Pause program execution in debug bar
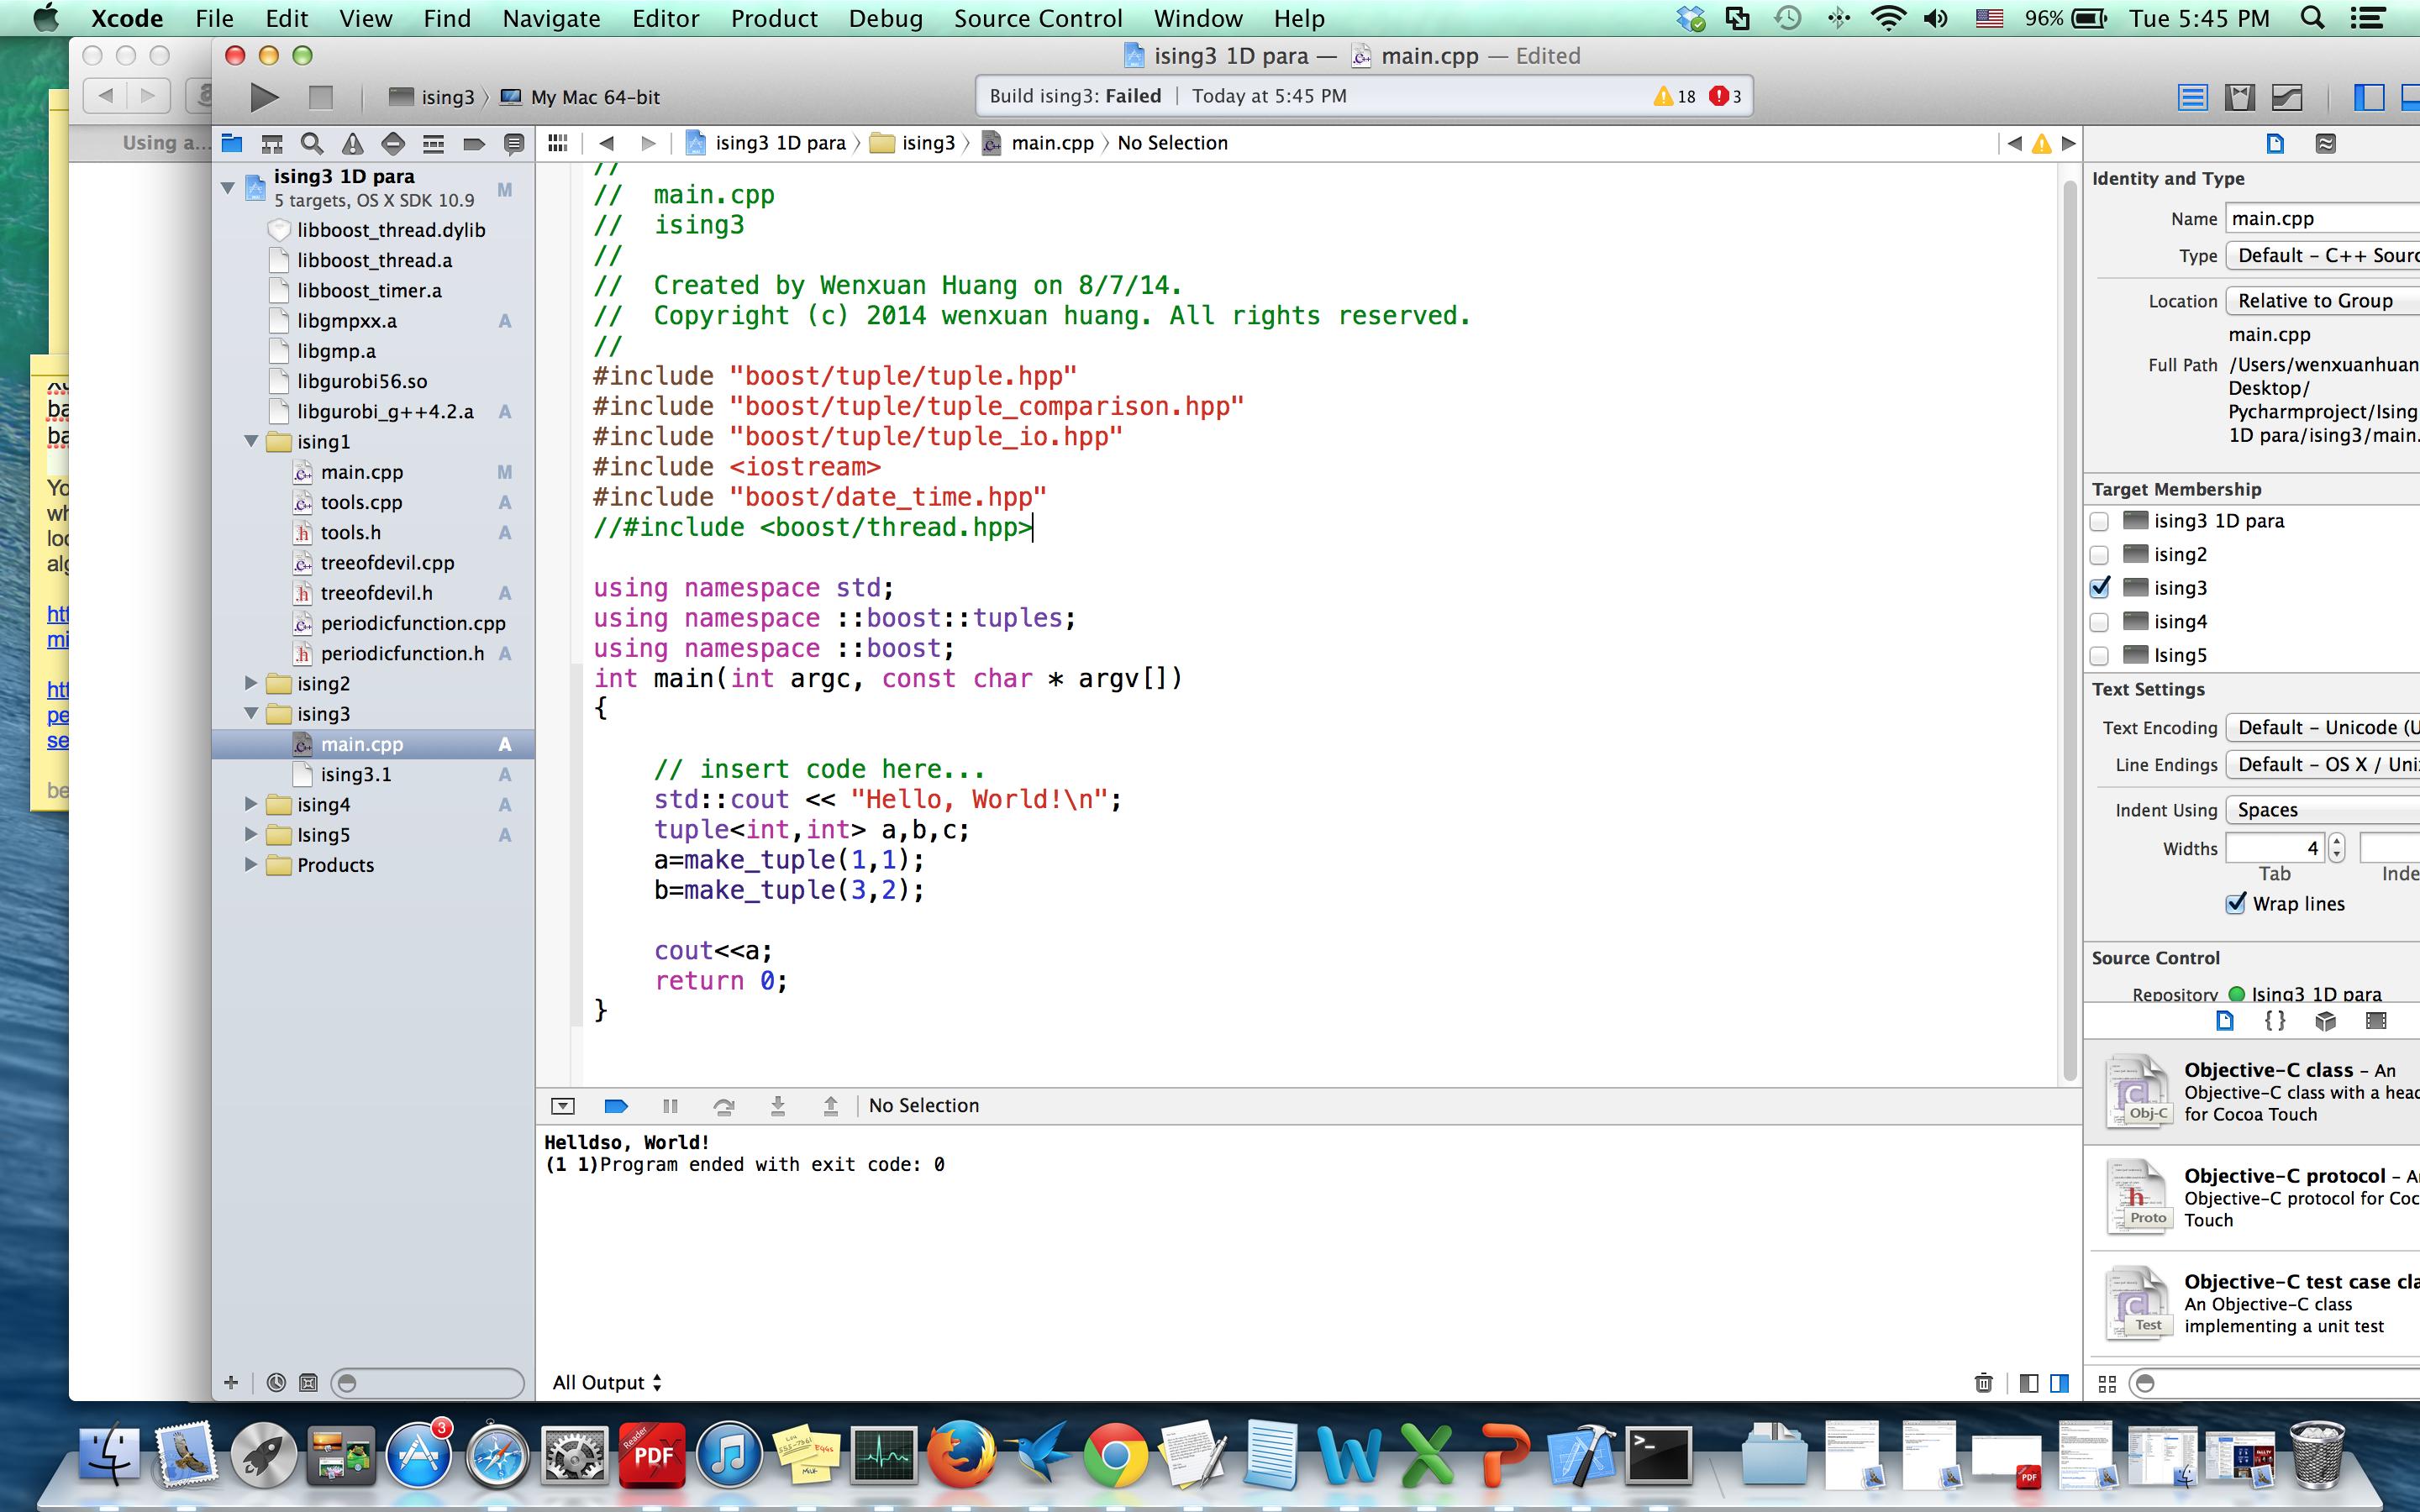Screen dimensions: 2420x1512 [670, 1105]
